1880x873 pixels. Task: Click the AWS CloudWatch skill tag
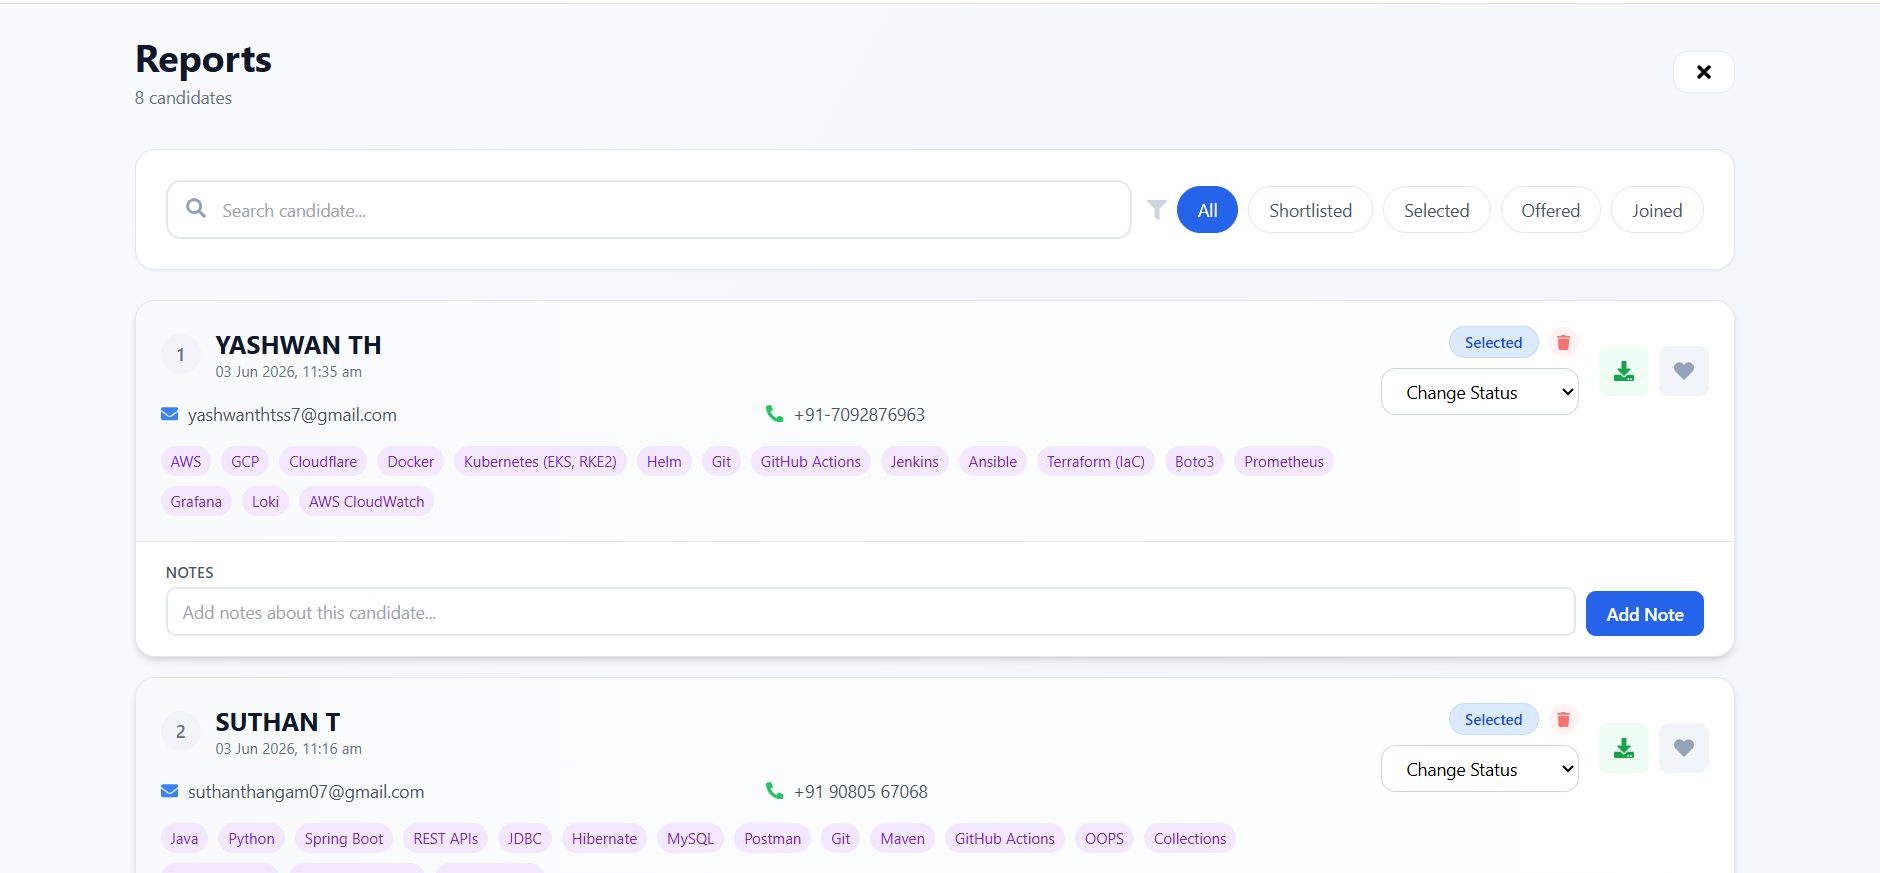pyautogui.click(x=366, y=502)
